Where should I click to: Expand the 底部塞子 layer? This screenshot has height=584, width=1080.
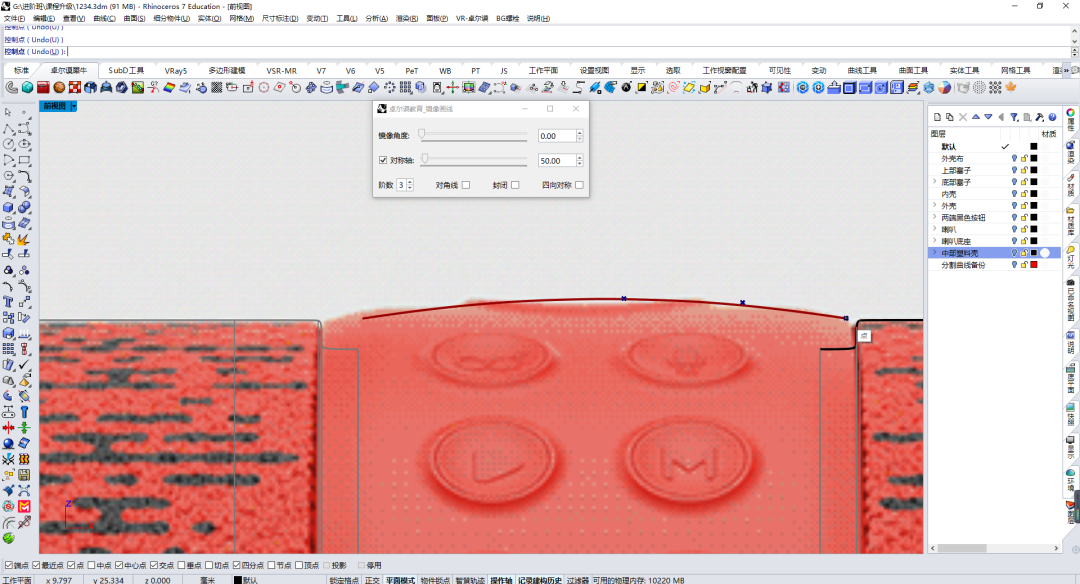click(x=935, y=182)
